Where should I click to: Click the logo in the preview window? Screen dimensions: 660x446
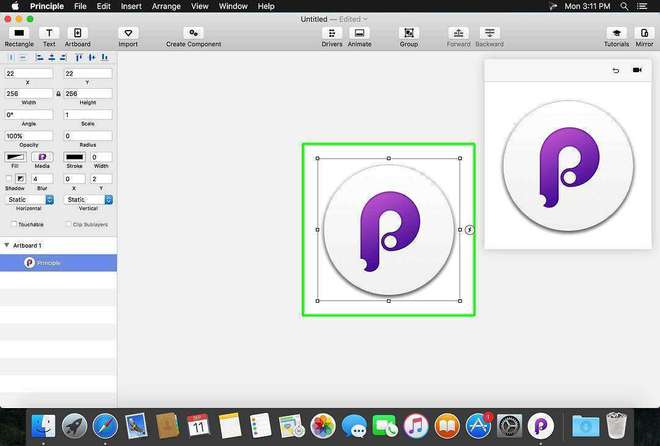coord(568,166)
